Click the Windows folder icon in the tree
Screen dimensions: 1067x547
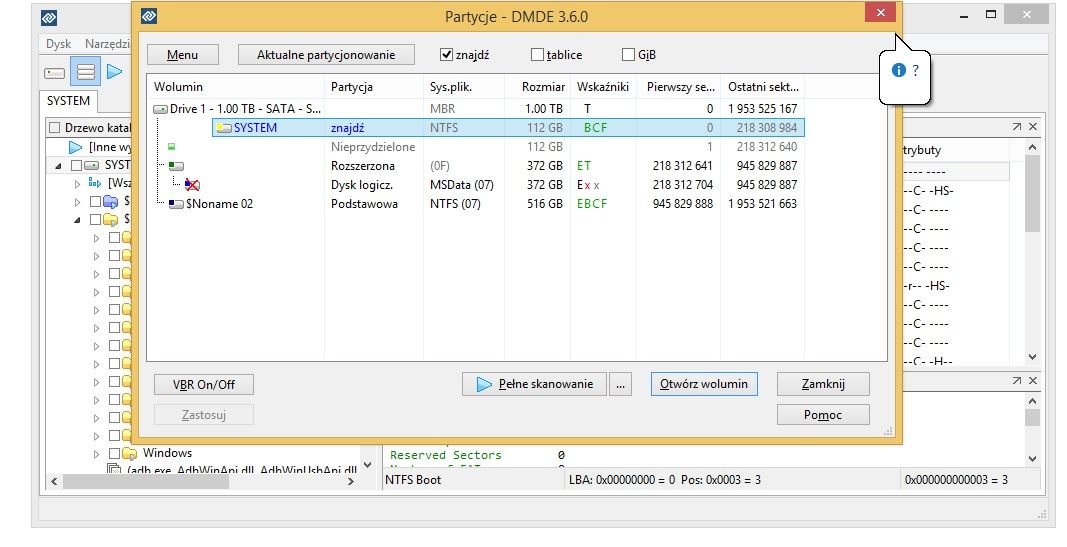coord(129,453)
